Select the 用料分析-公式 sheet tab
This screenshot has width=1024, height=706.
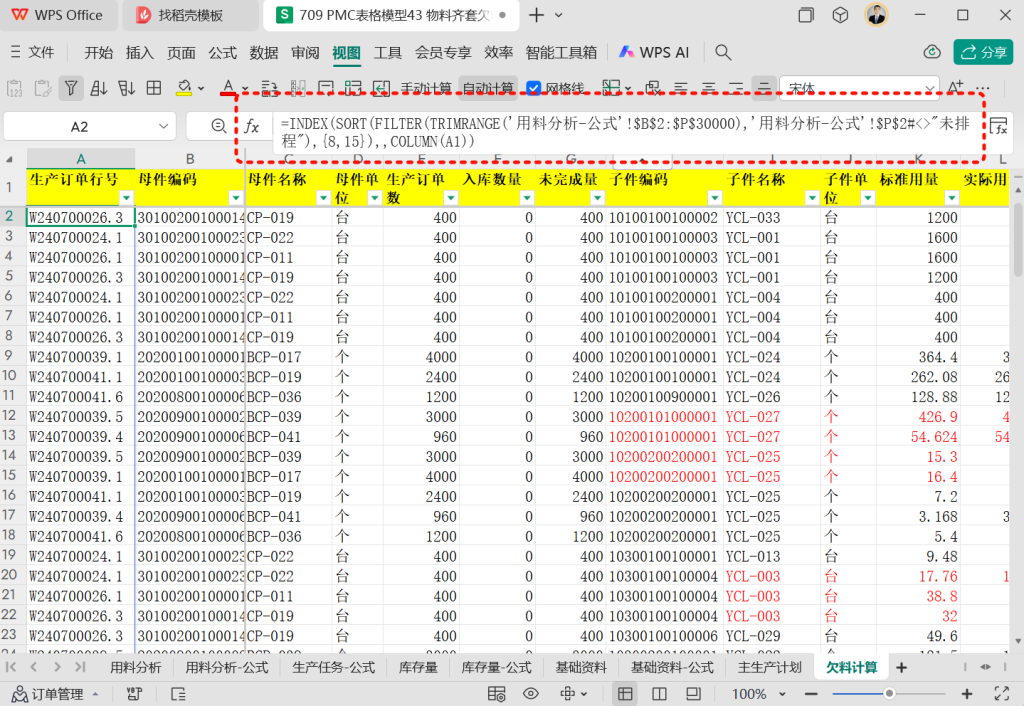click(x=227, y=667)
